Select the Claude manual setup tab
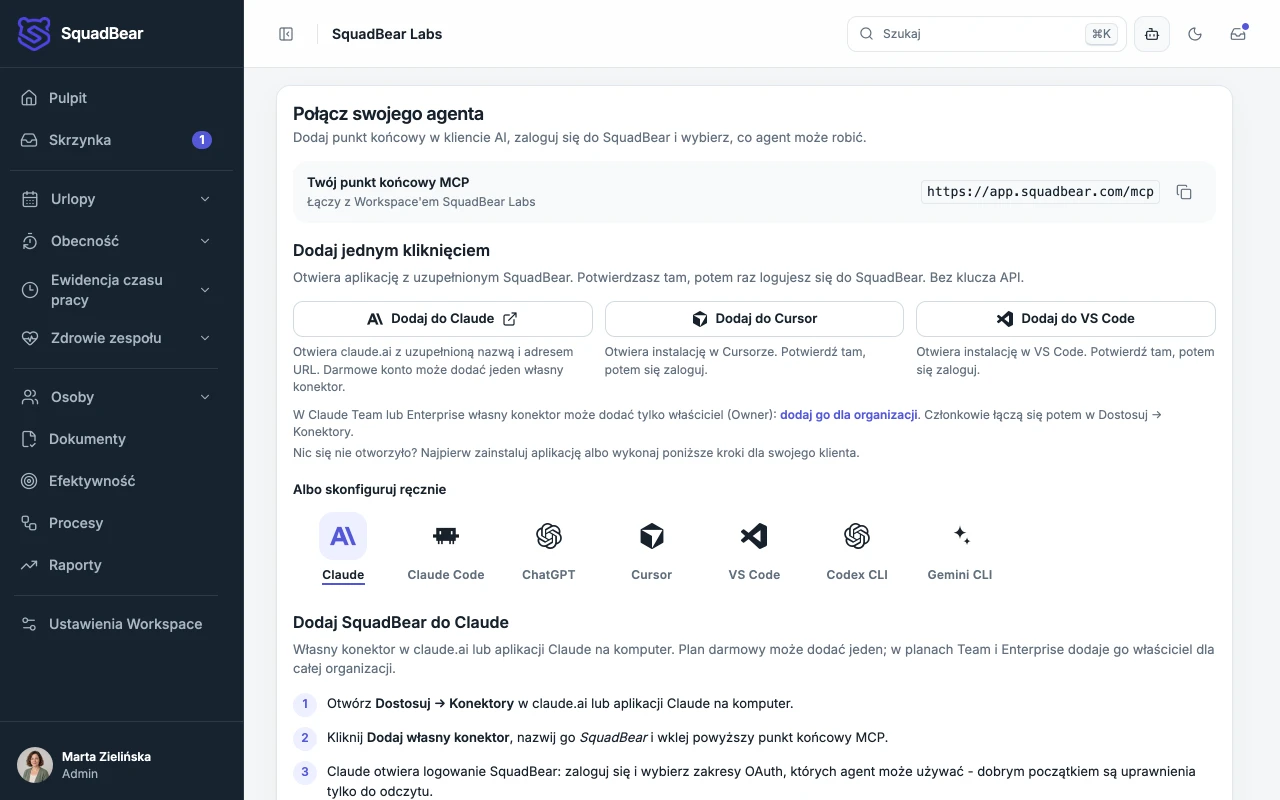Screen dimensions: 1280x800 pyautogui.click(x=343, y=548)
